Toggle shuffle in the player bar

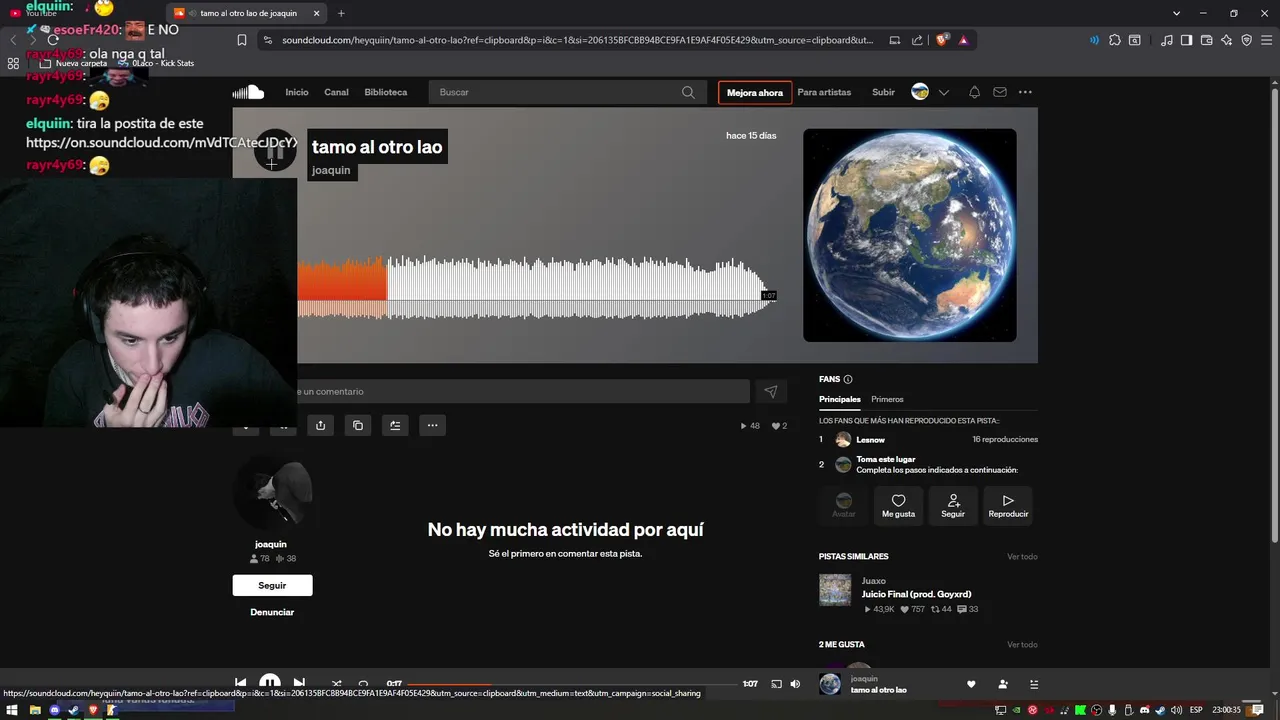click(336, 684)
